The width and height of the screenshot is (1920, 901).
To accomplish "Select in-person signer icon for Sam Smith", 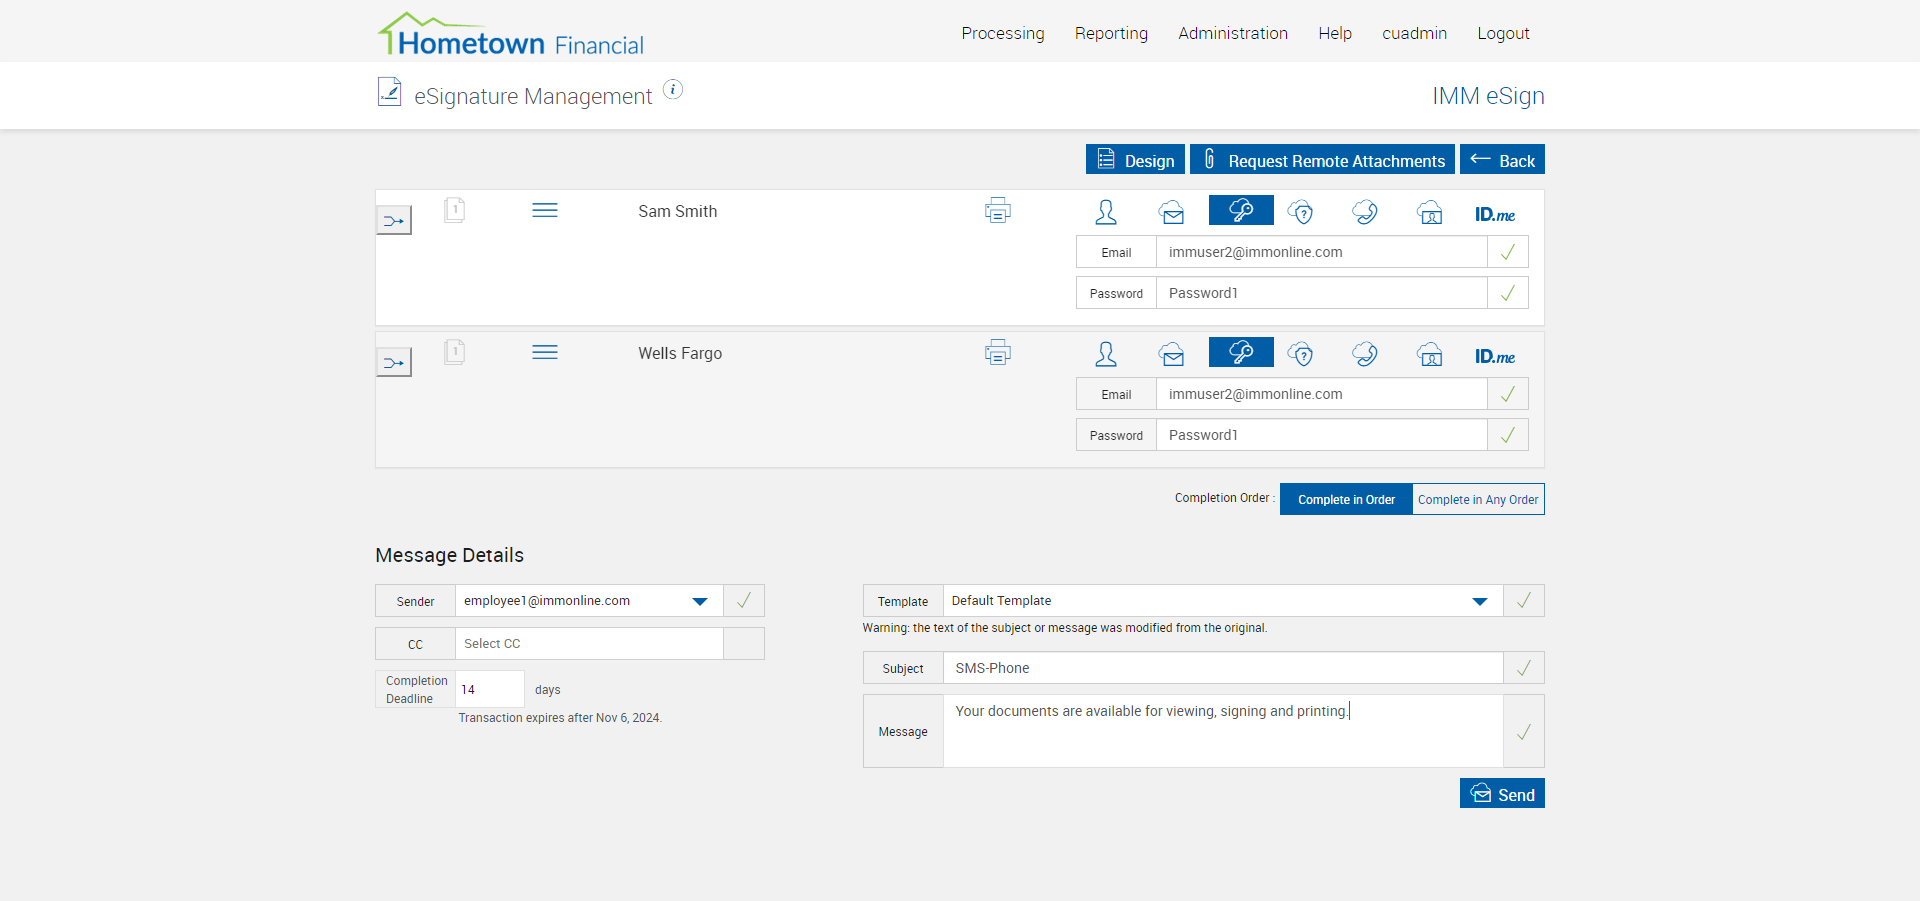I will [1106, 212].
